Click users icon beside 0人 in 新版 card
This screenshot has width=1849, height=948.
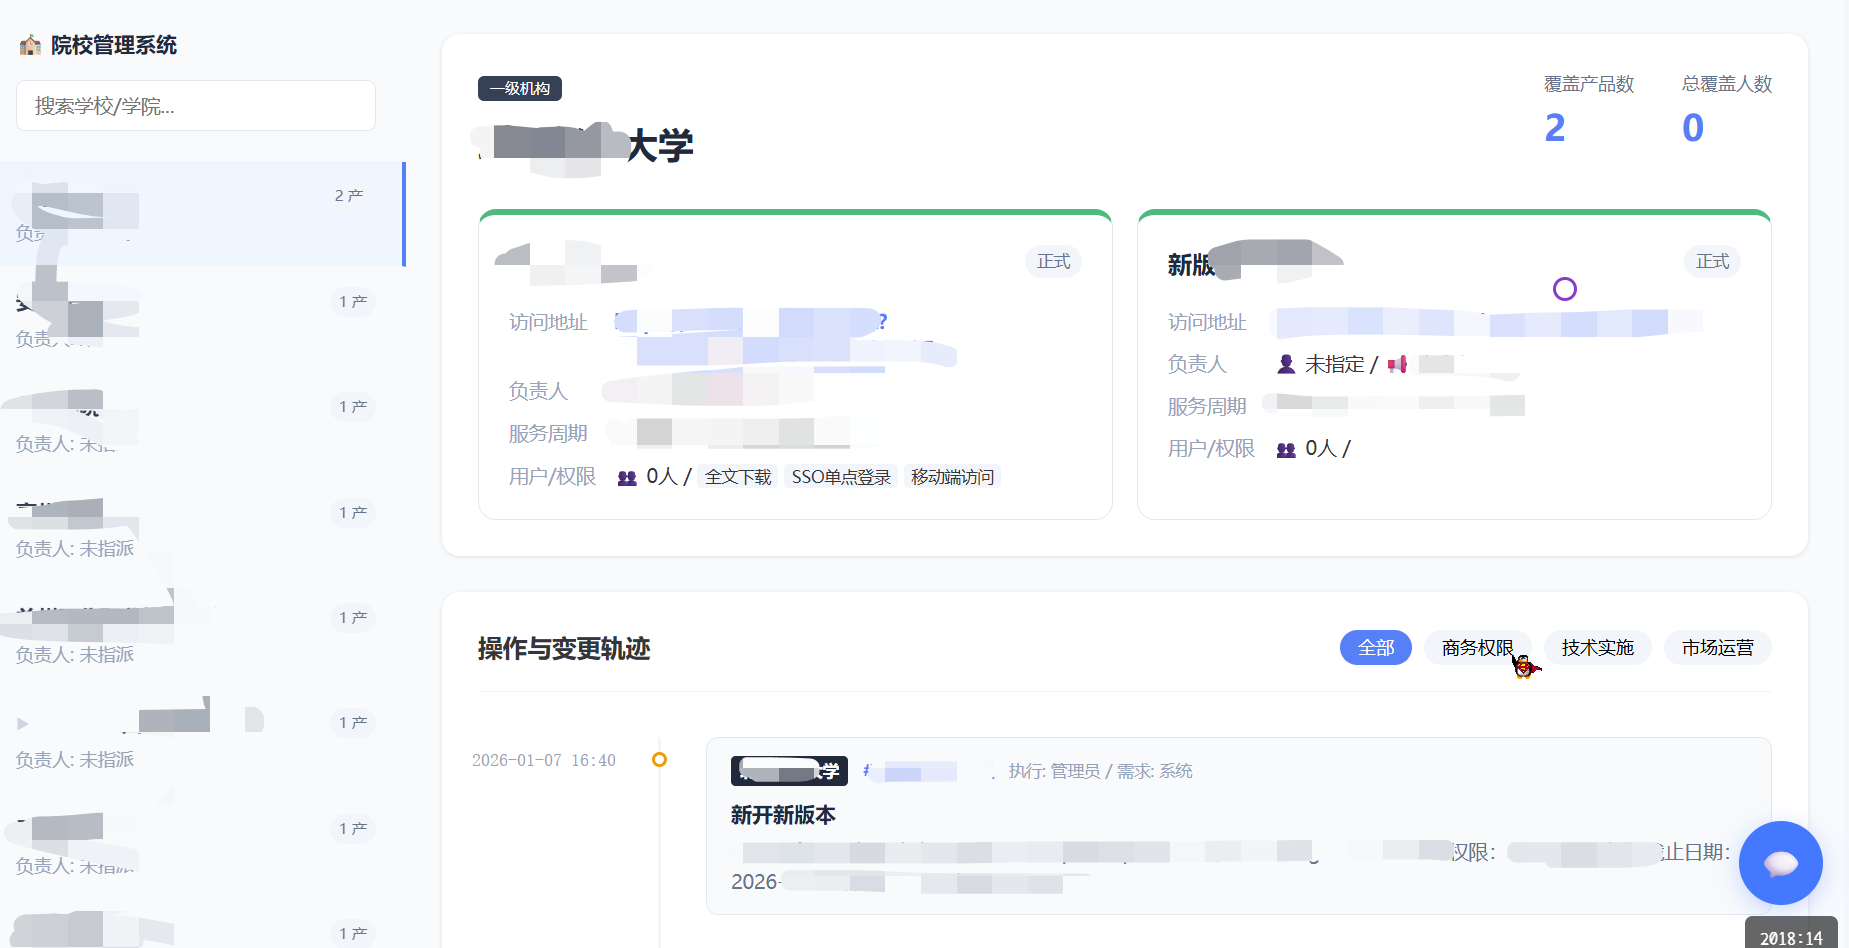[x=1286, y=450]
